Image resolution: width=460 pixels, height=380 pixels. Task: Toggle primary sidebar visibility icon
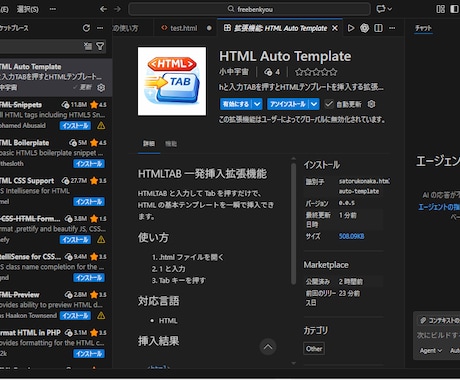(454, 9)
